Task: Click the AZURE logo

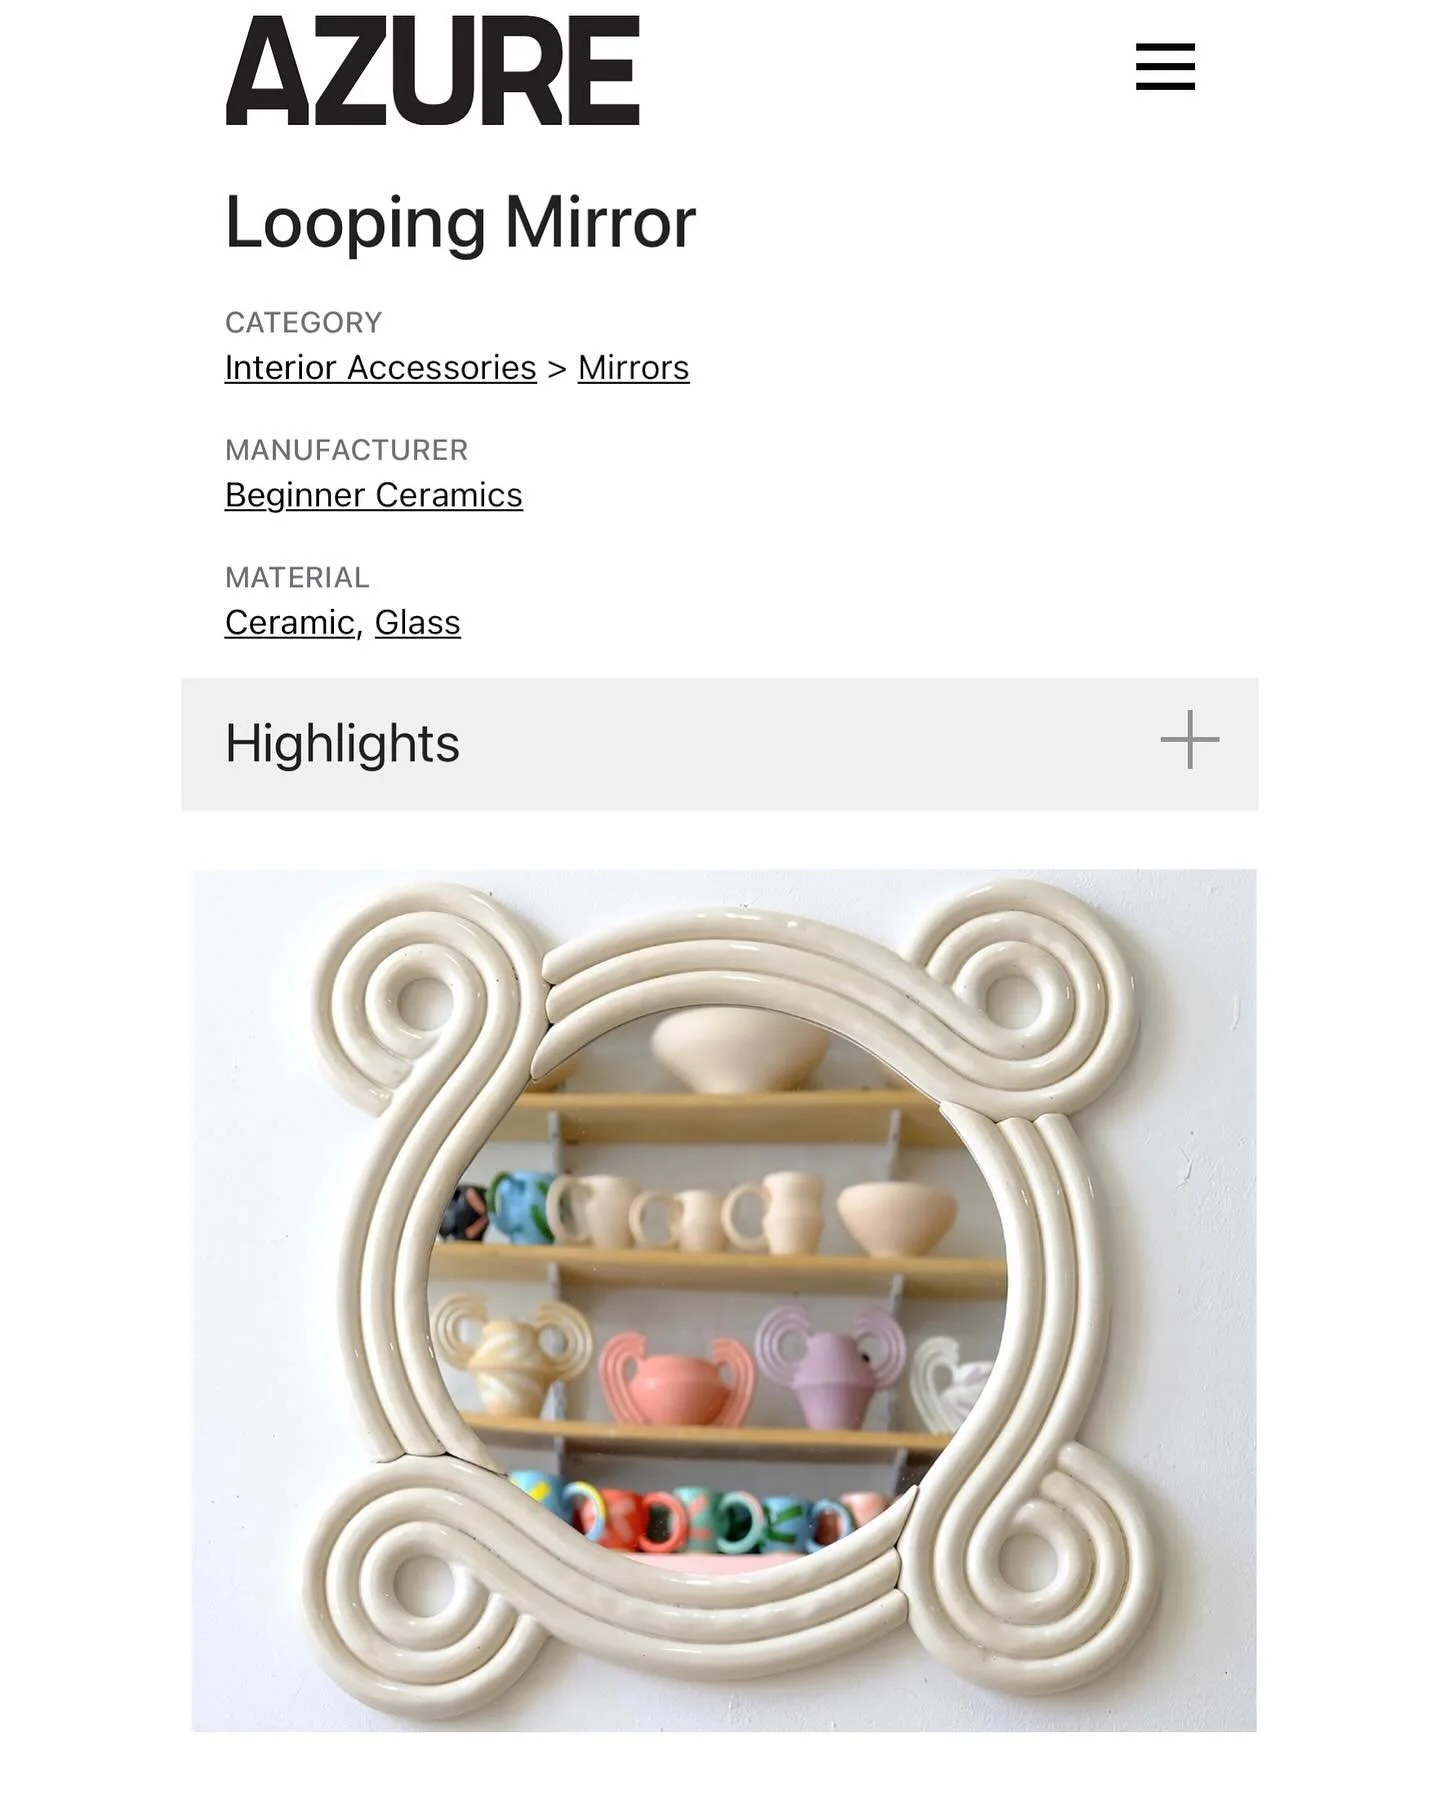Action: point(432,70)
